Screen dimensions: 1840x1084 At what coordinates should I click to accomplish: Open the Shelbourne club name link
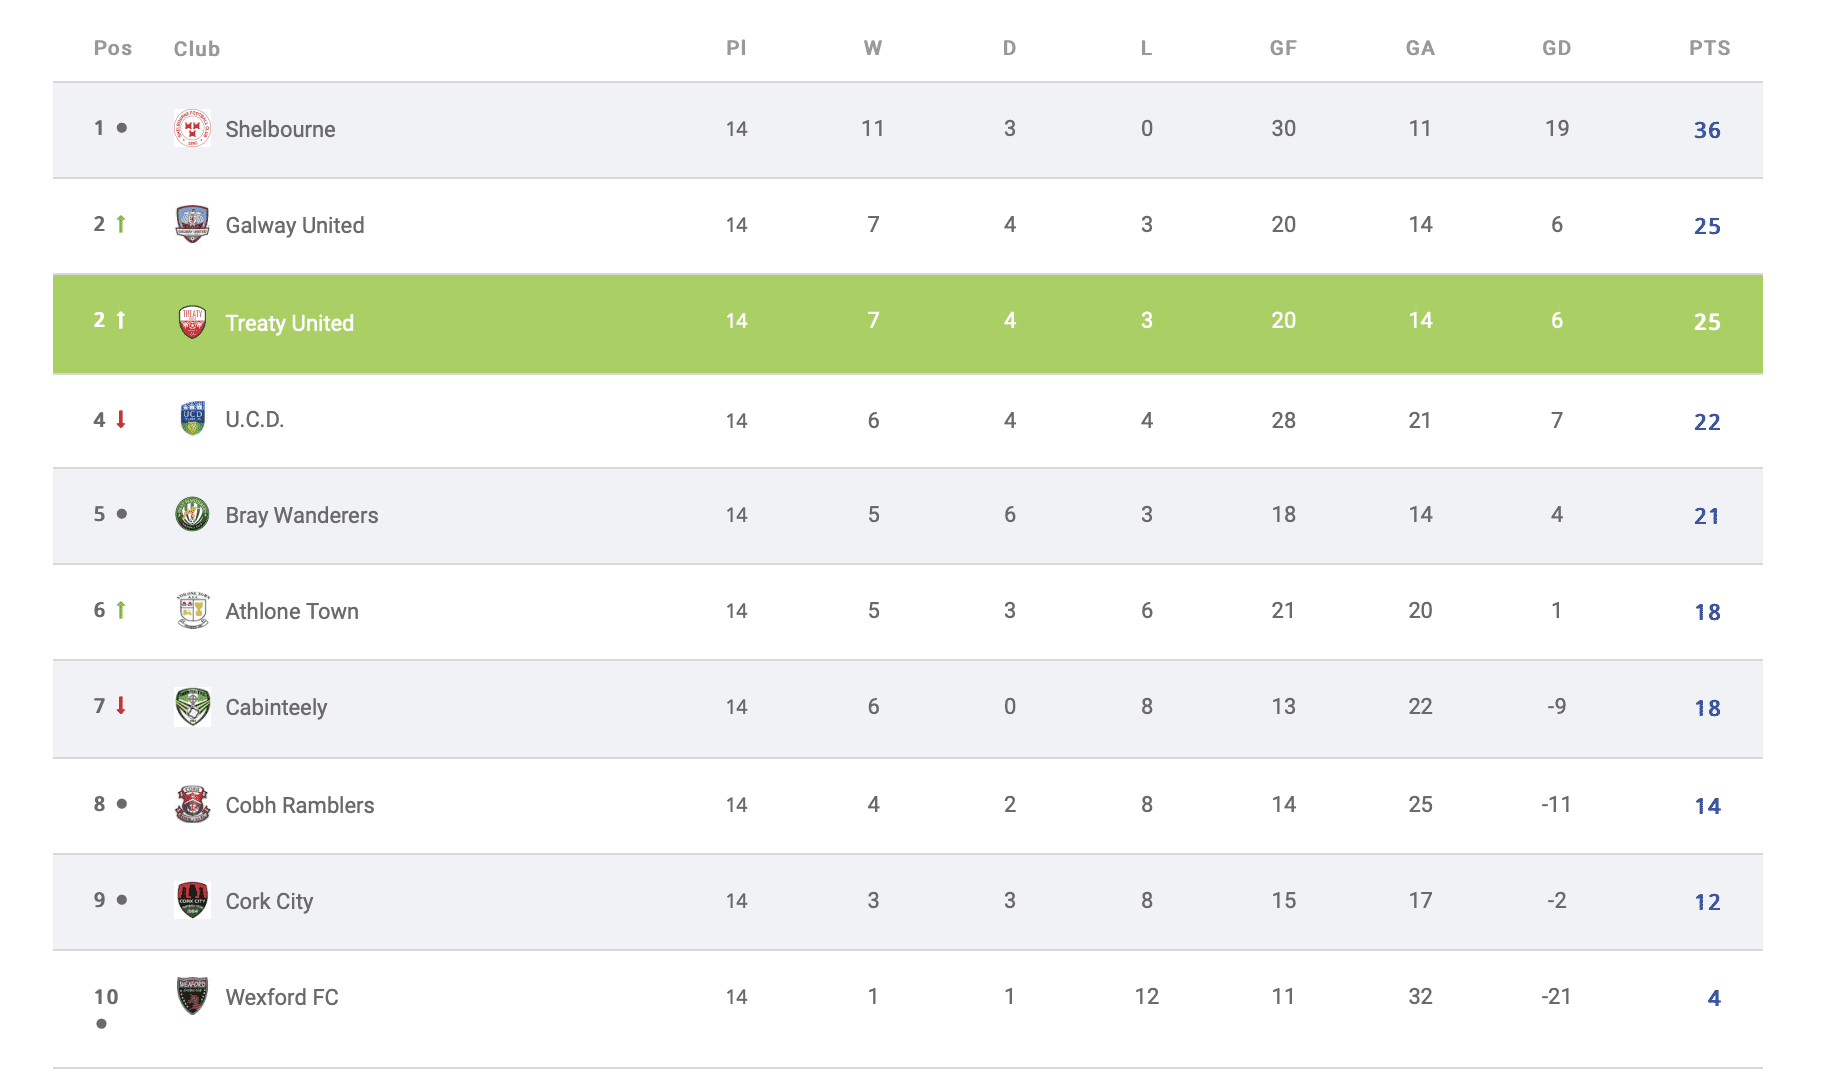[x=280, y=129]
